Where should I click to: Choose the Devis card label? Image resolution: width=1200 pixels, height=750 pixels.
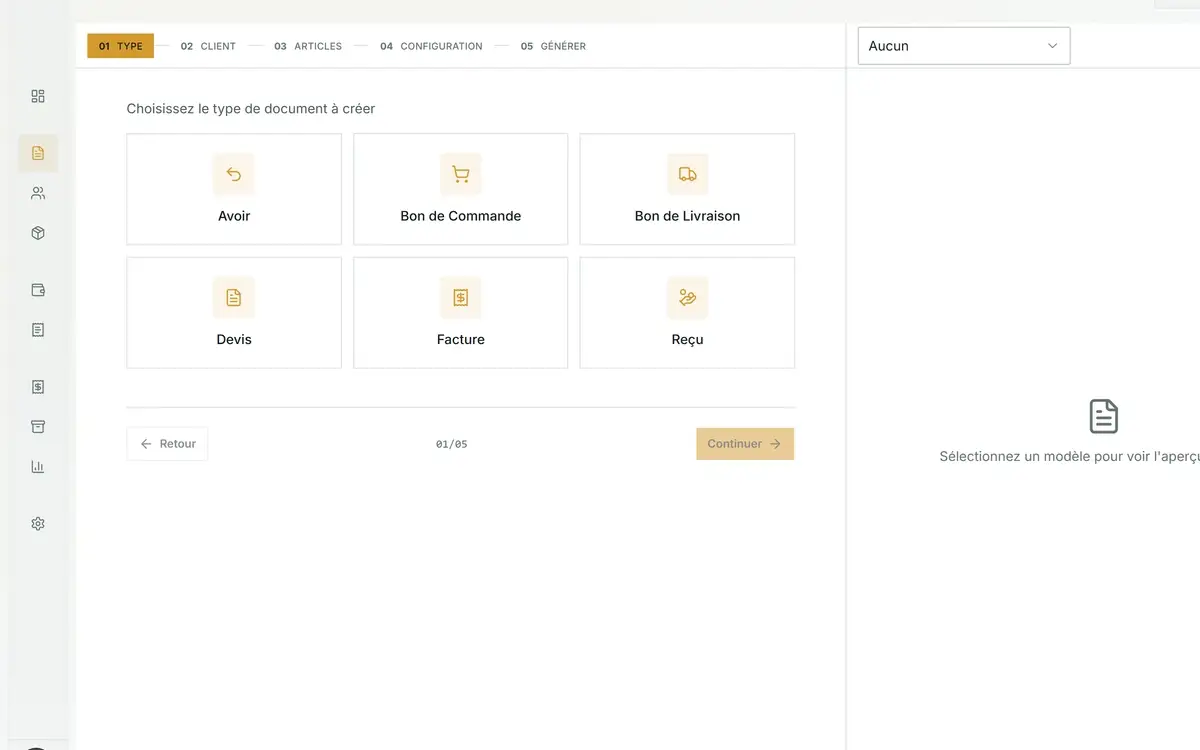[x=234, y=340]
